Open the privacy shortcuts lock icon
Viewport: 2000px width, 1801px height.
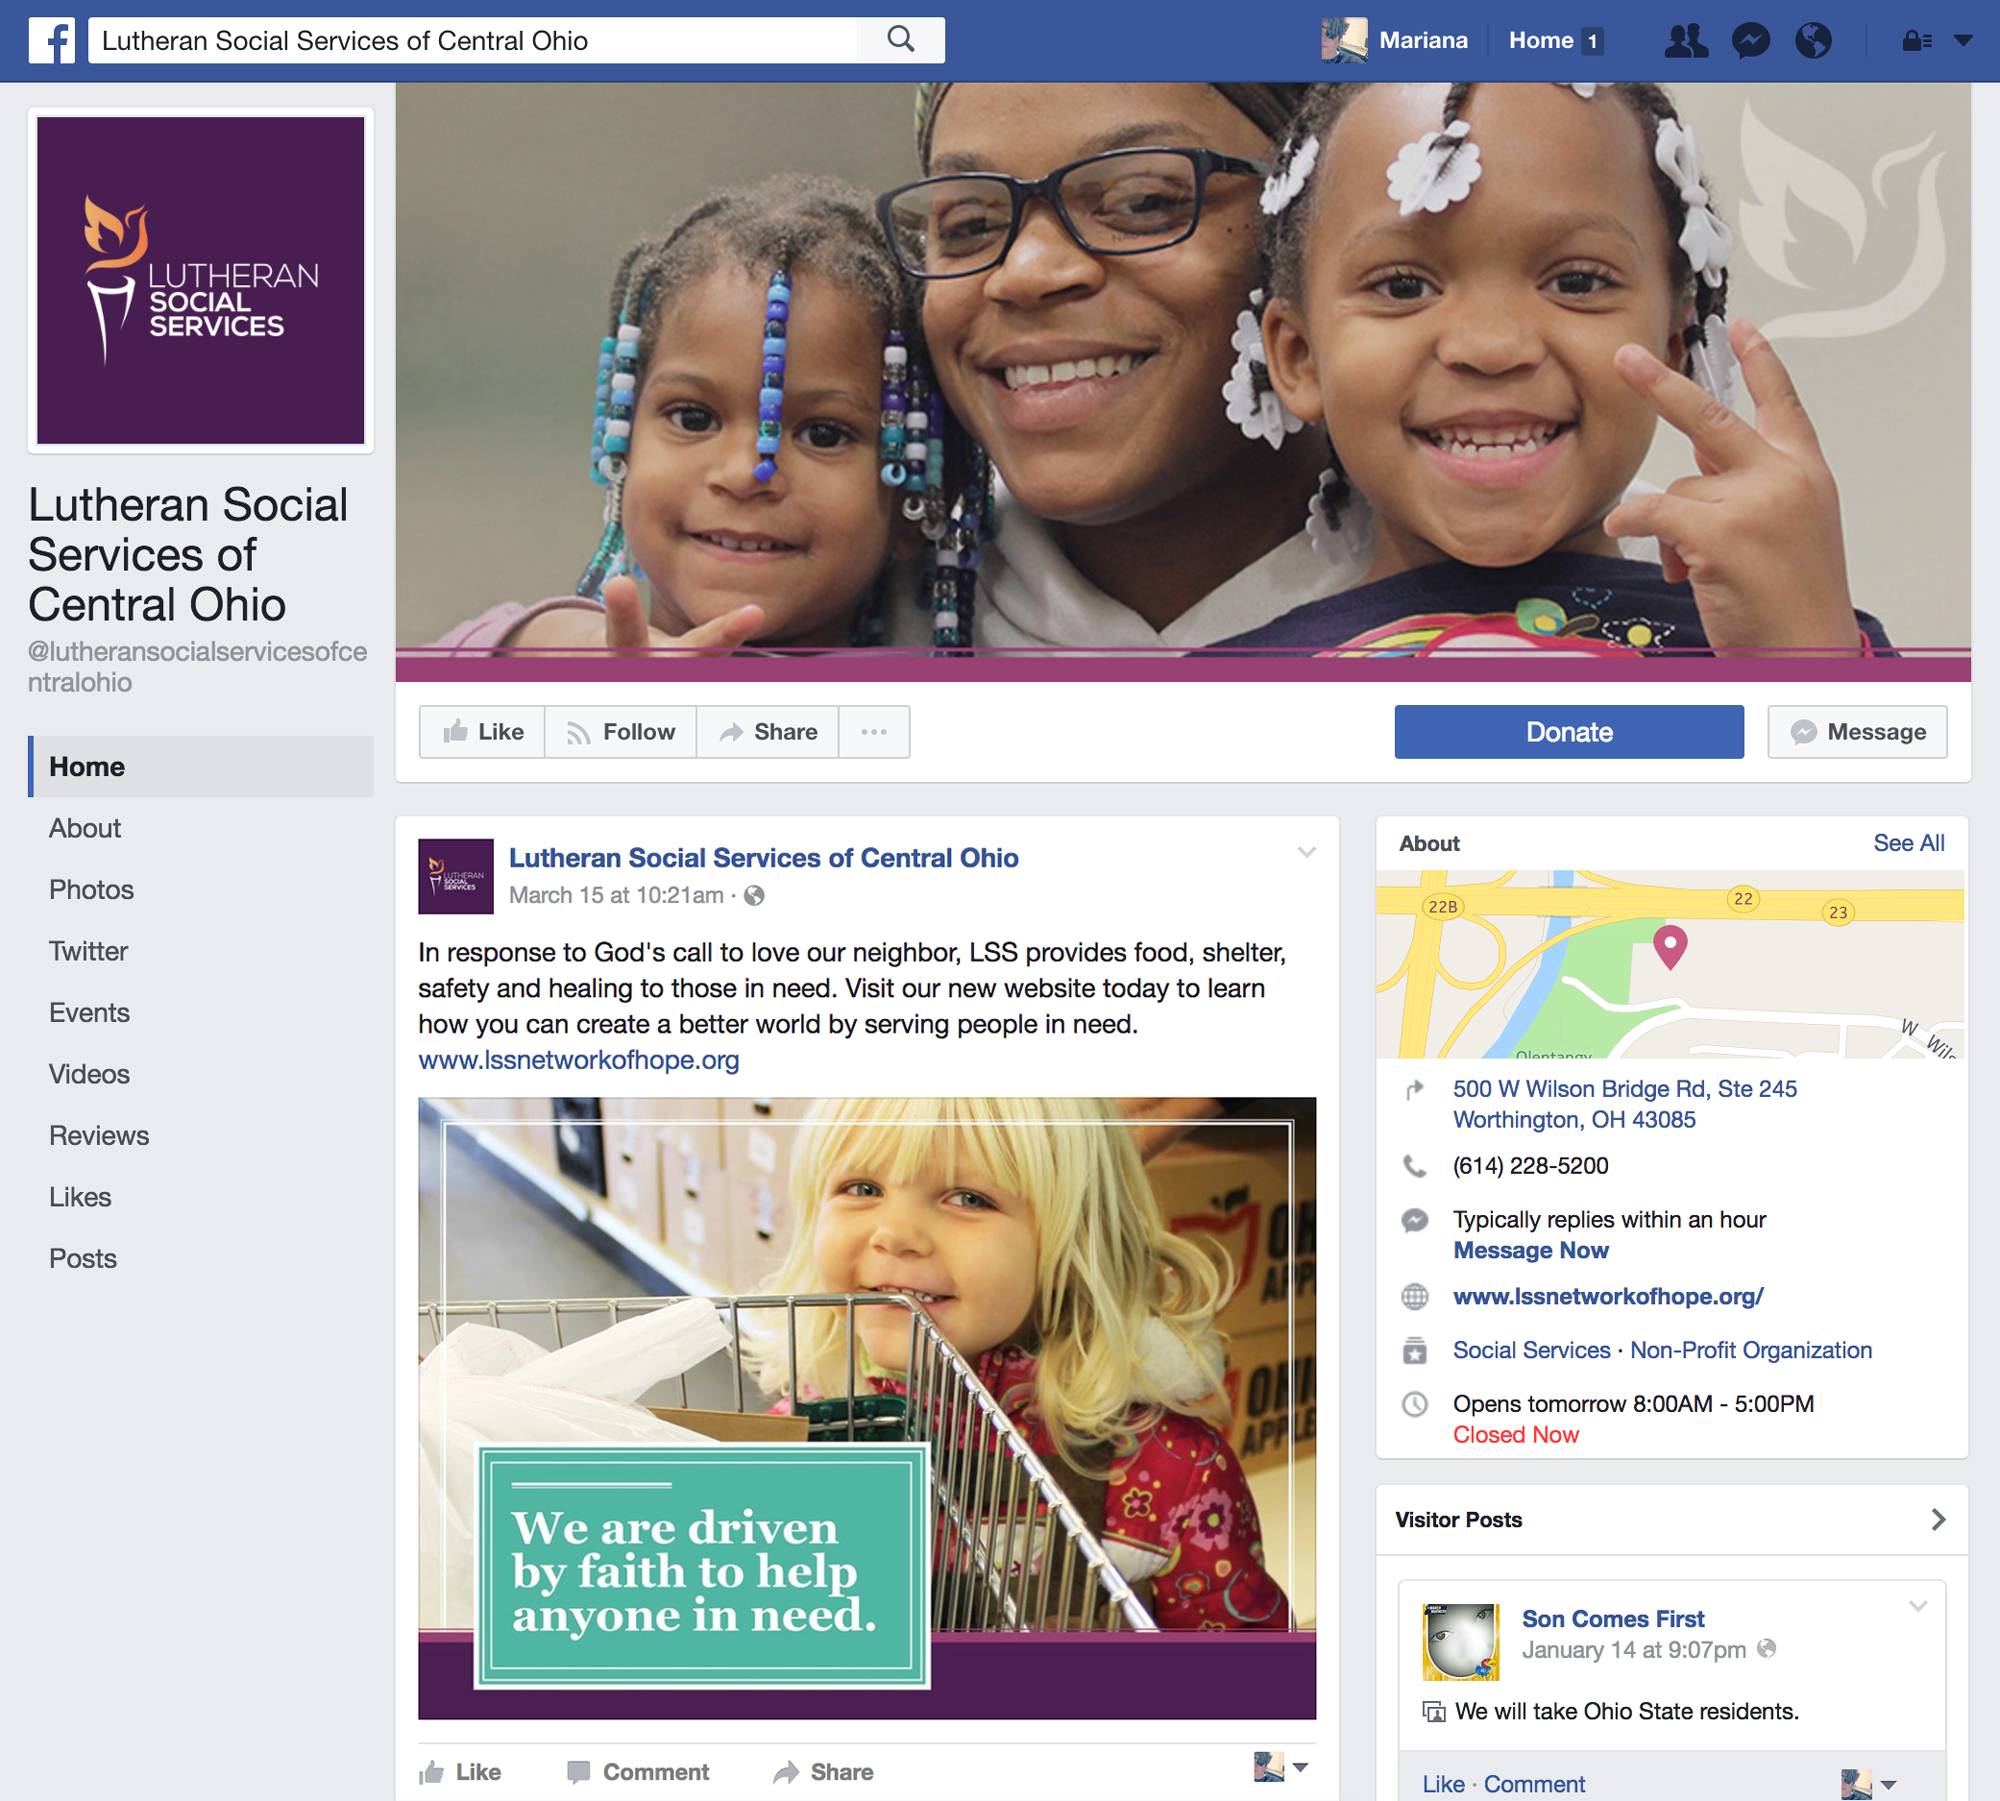[1915, 41]
